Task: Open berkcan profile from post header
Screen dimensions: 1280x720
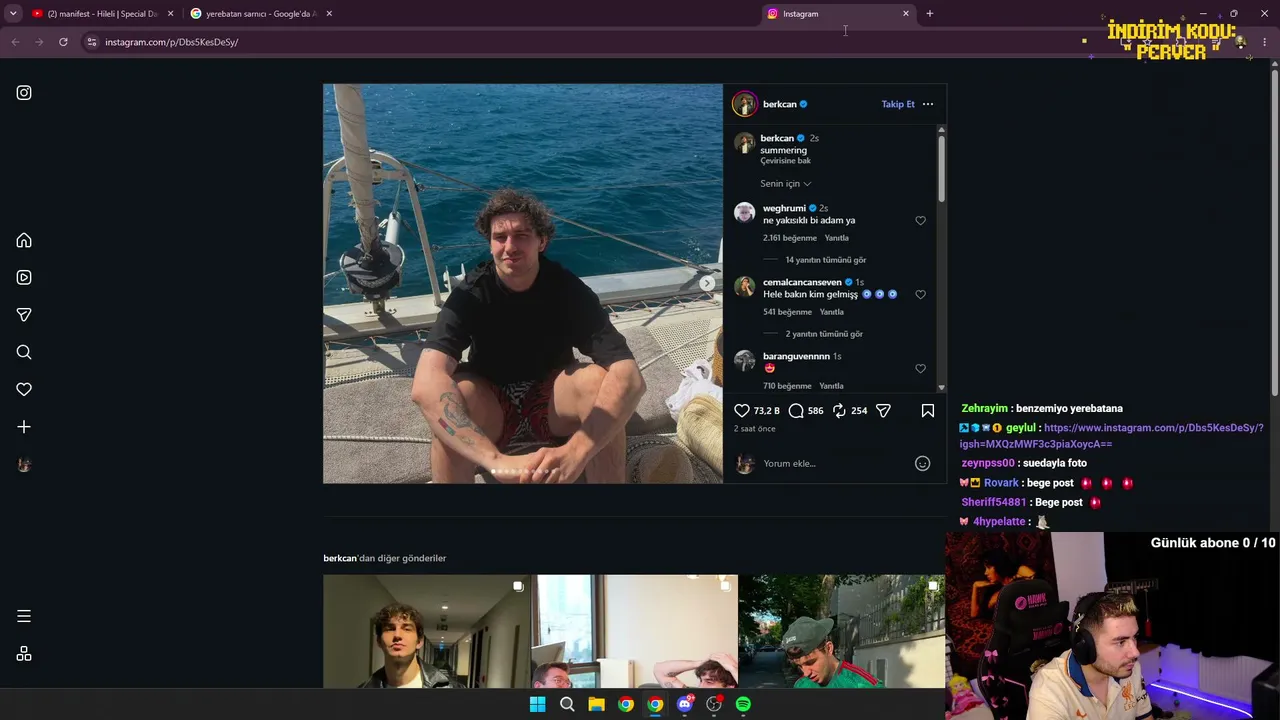Action: point(780,104)
